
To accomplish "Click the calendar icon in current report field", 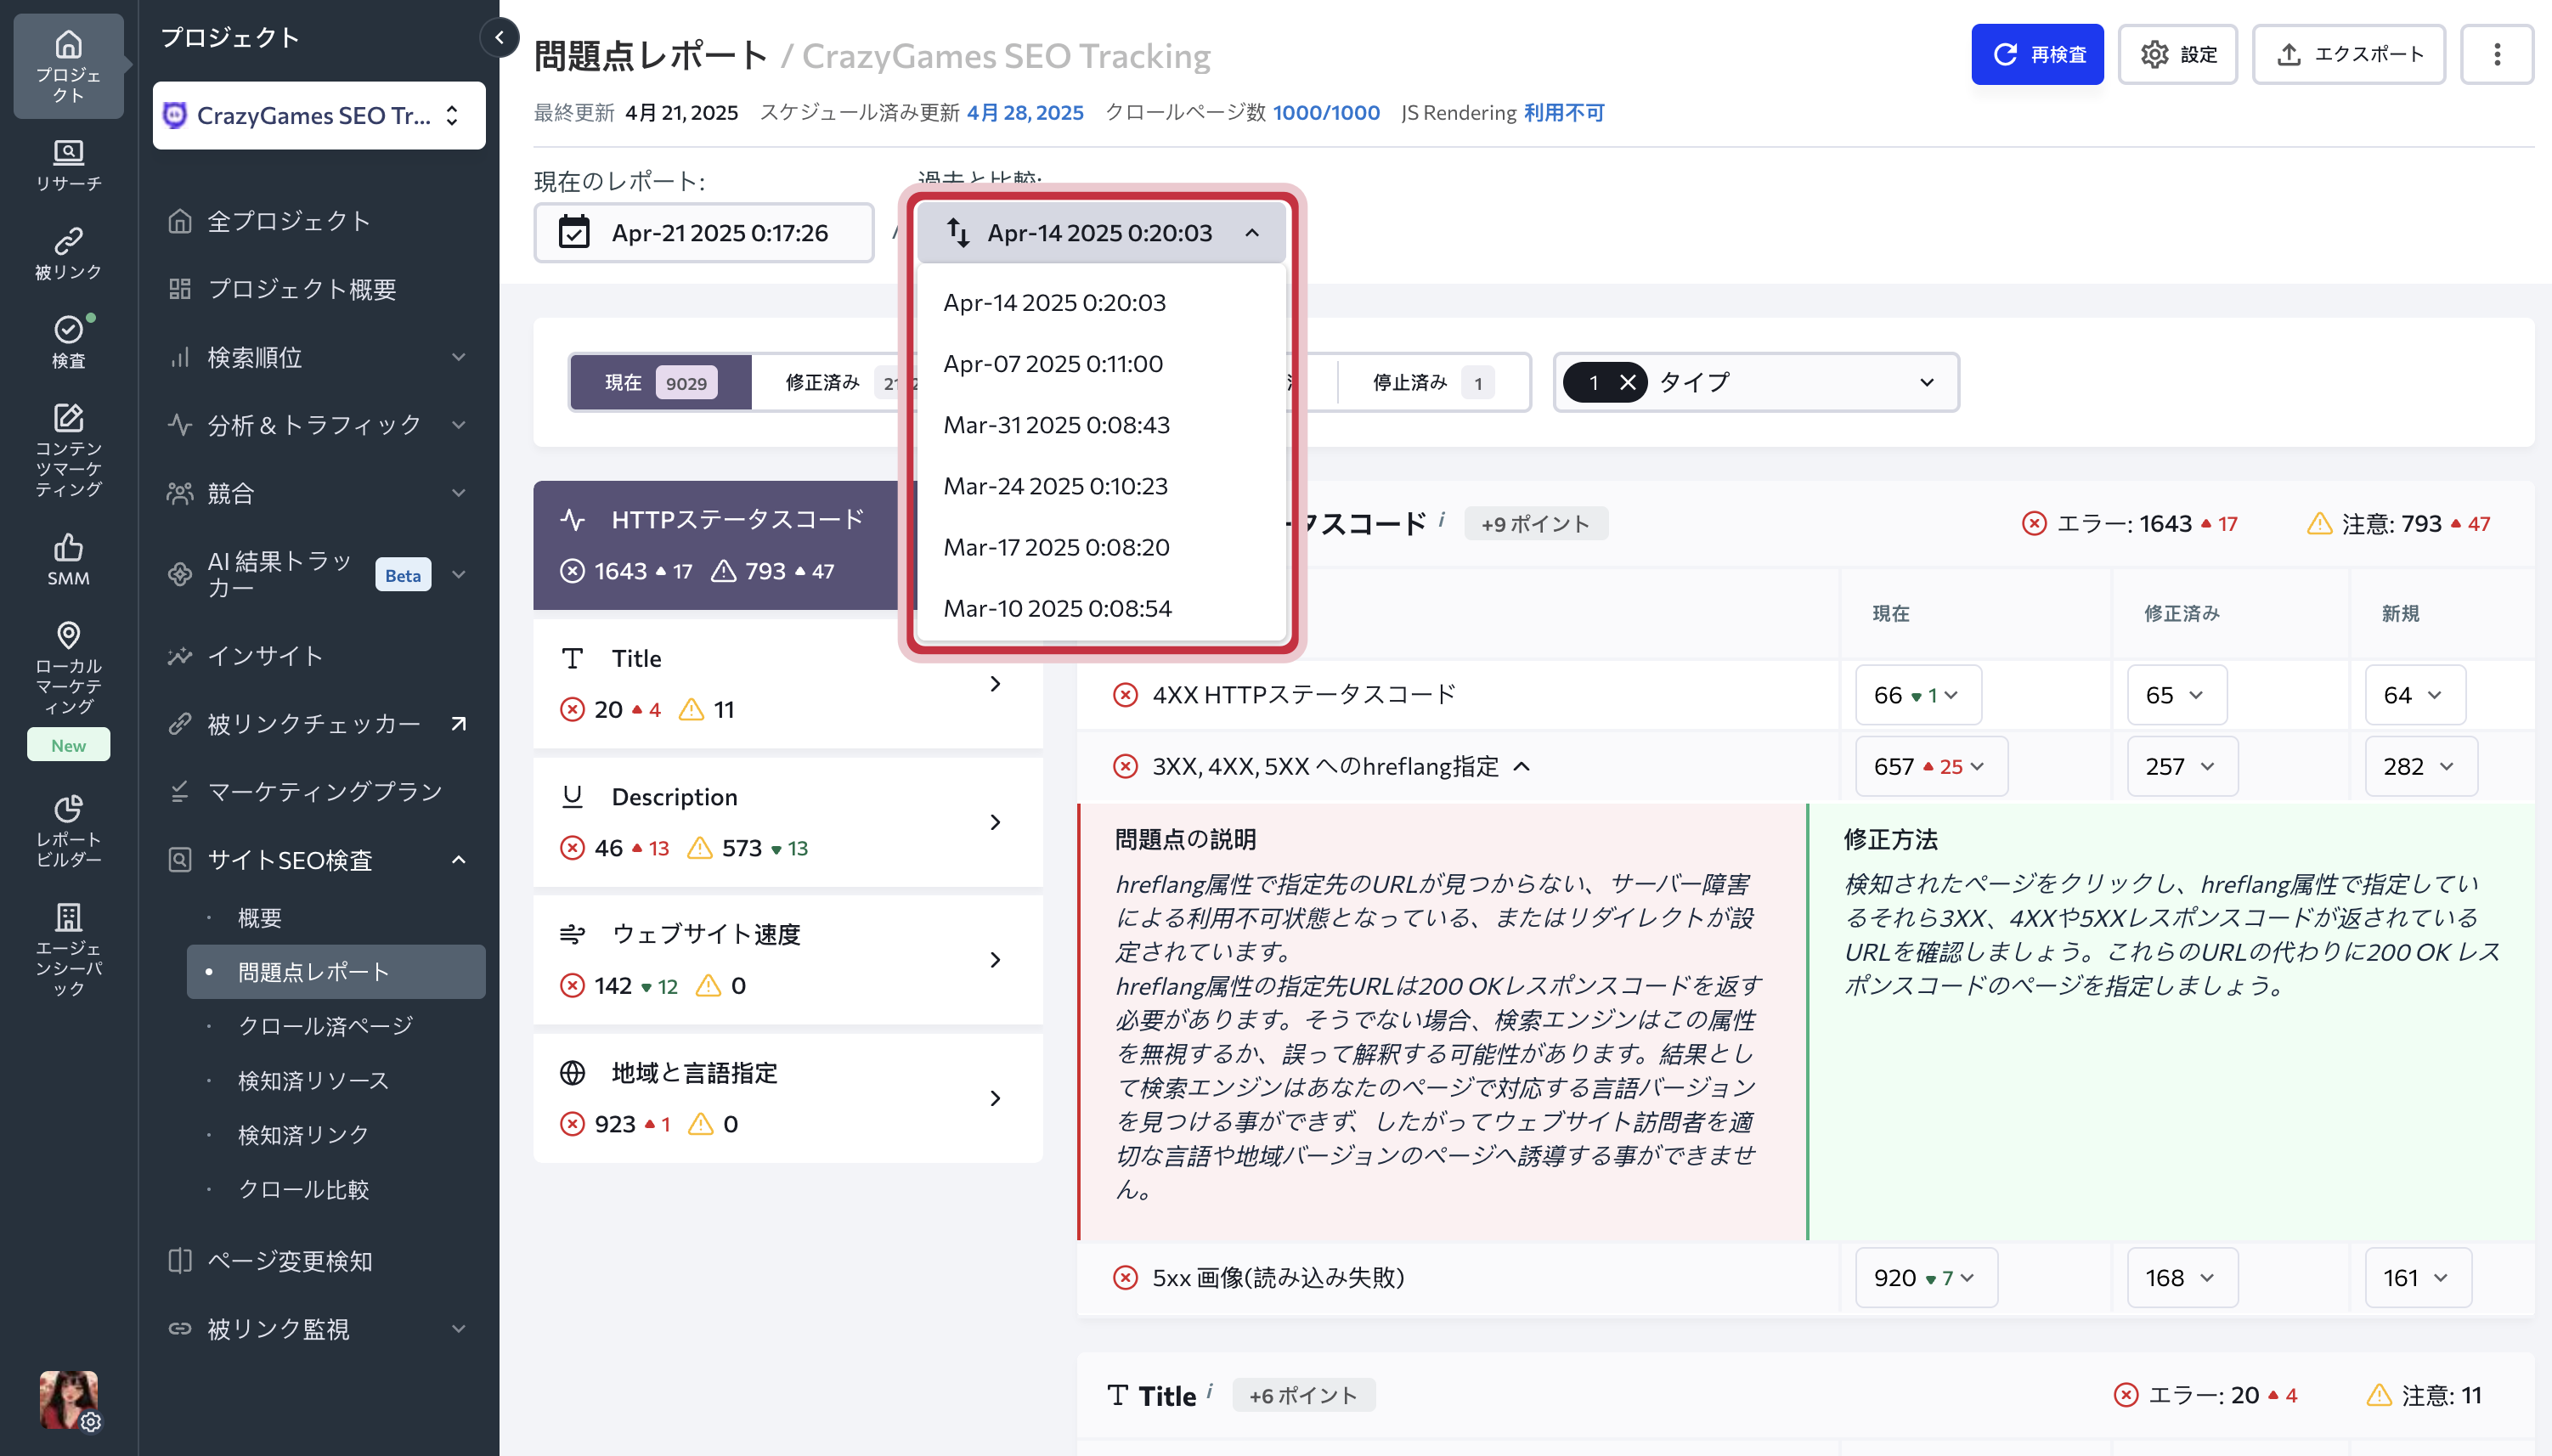I will pyautogui.click(x=574, y=232).
